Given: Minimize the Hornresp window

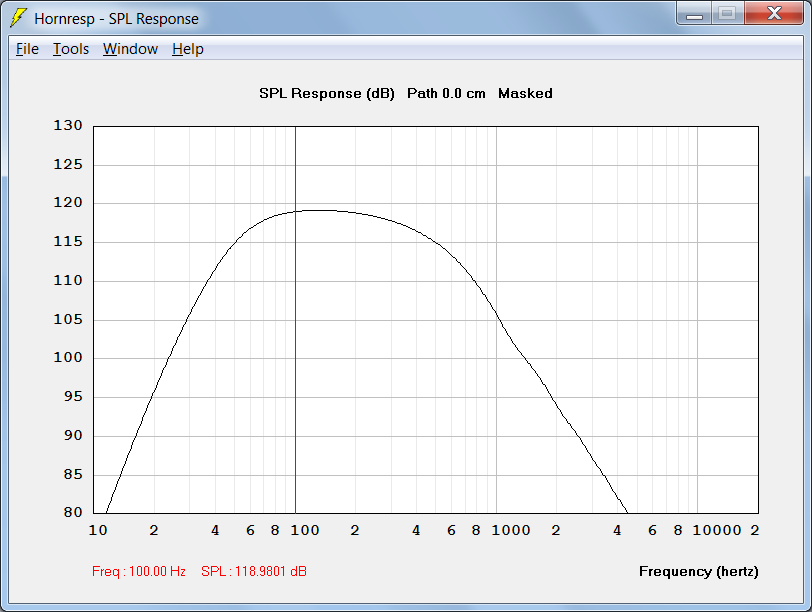Looking at the screenshot, I should click(694, 14).
